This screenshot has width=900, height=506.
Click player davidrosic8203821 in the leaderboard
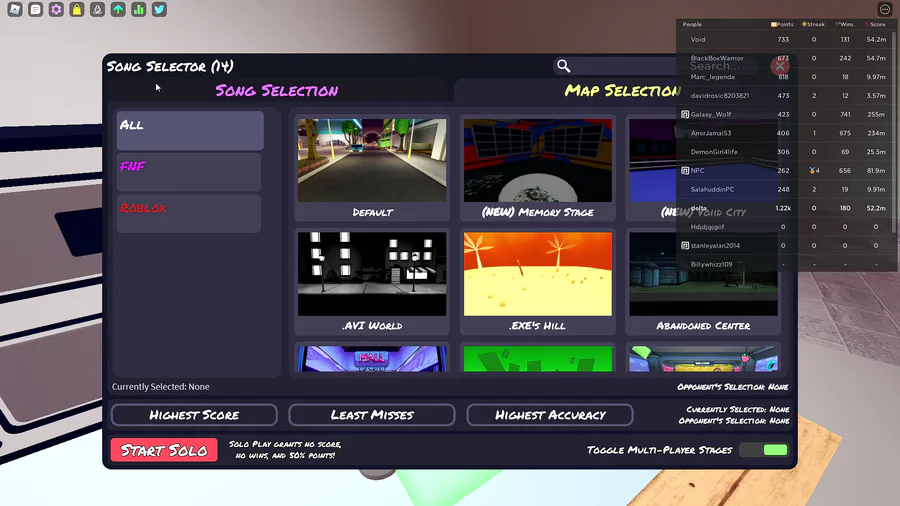tap(720, 96)
